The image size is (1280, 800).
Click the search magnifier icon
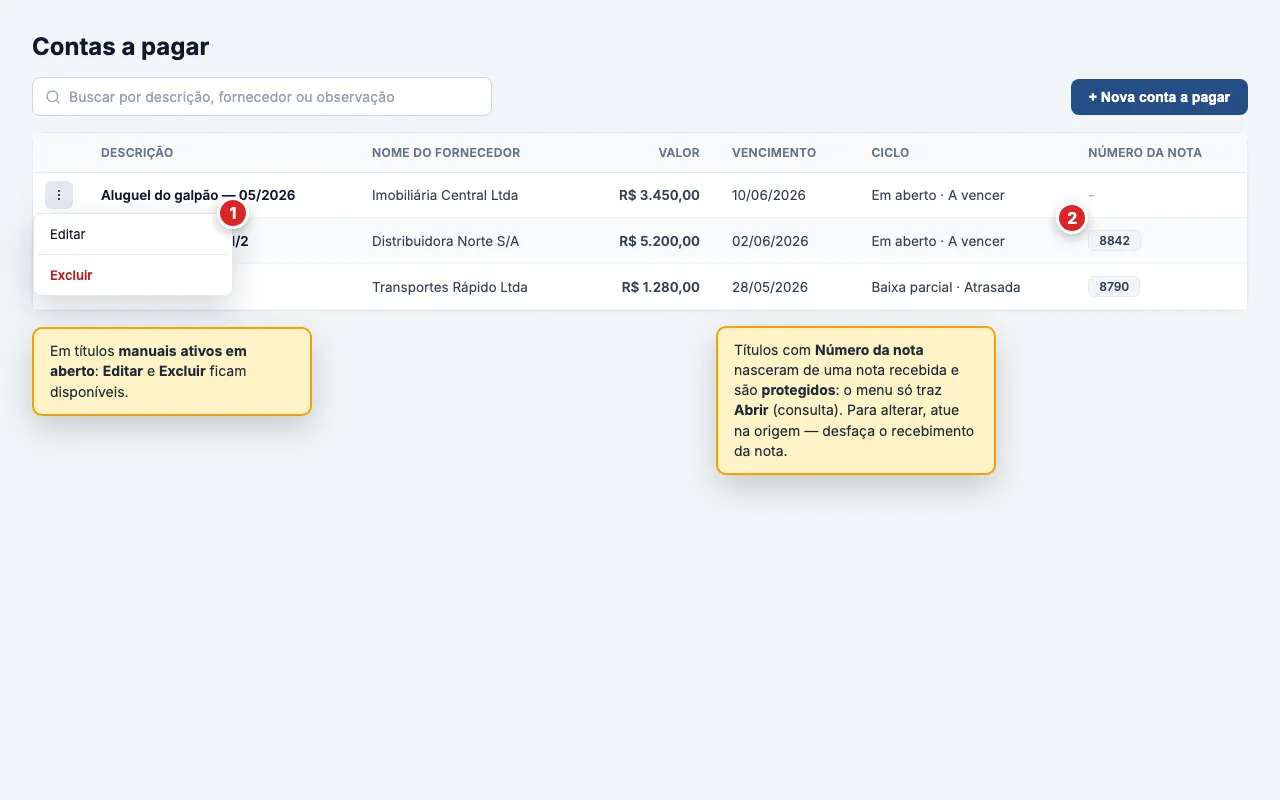53,97
